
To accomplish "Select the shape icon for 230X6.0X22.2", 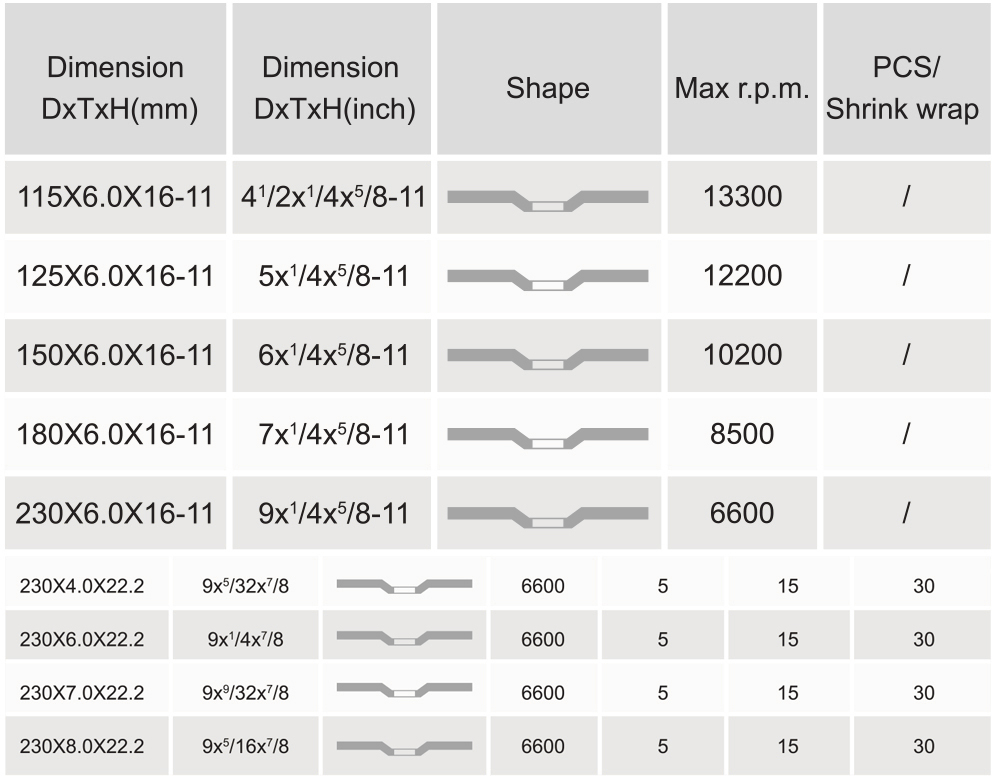I will 404,639.
